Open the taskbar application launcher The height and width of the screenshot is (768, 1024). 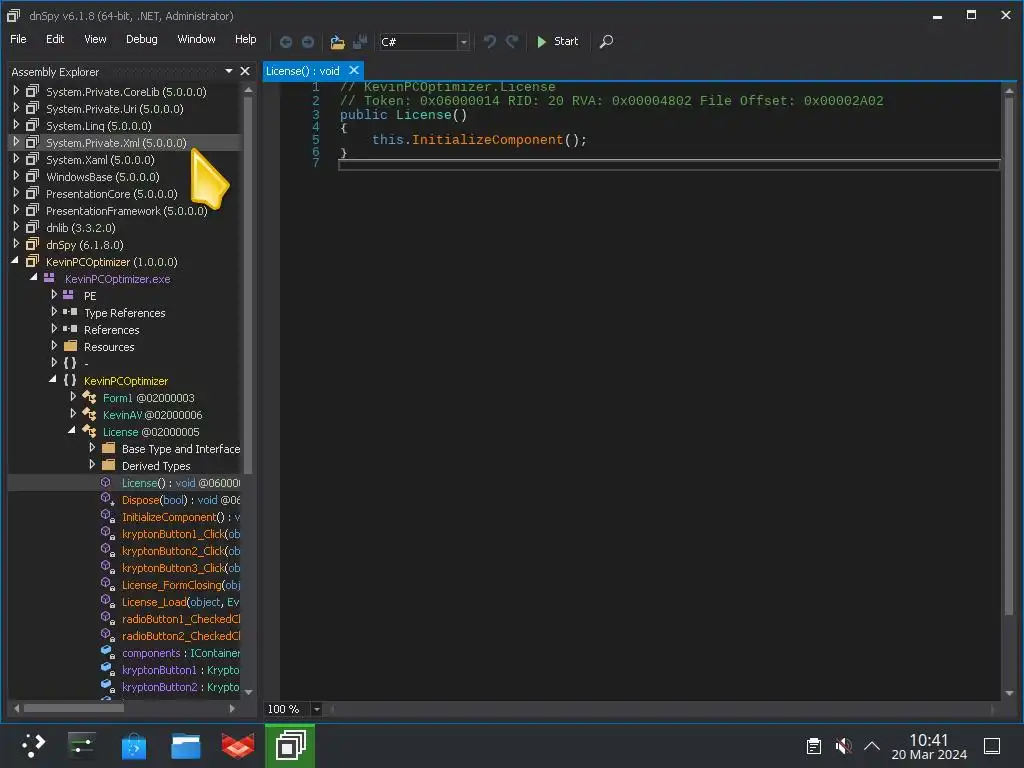coord(33,745)
